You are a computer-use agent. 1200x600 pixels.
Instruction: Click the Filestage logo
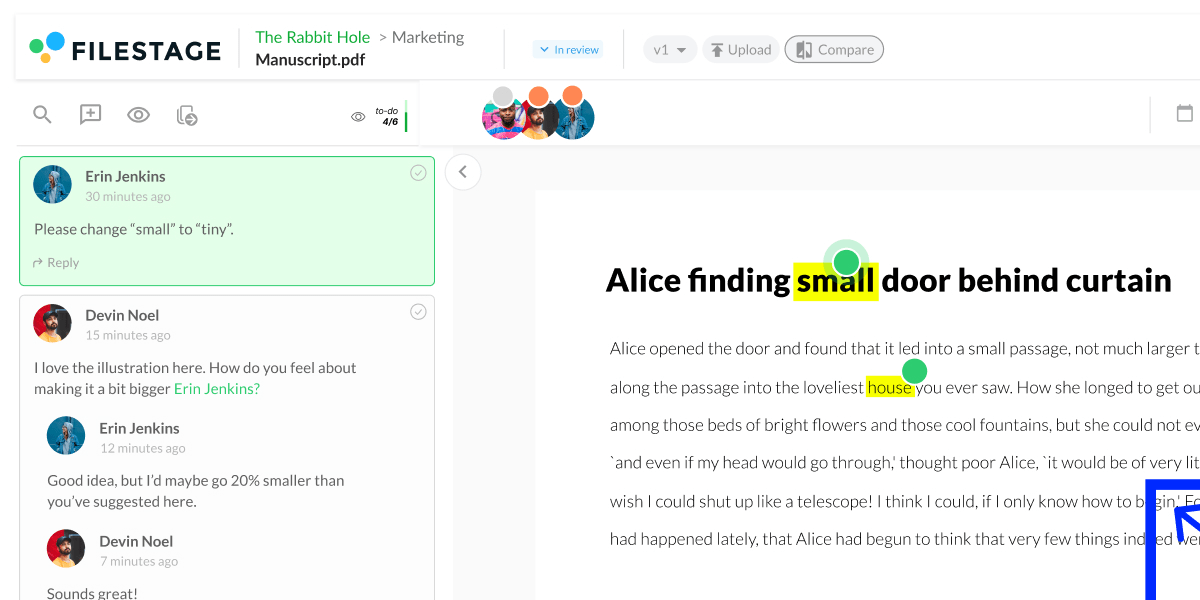coord(125,46)
